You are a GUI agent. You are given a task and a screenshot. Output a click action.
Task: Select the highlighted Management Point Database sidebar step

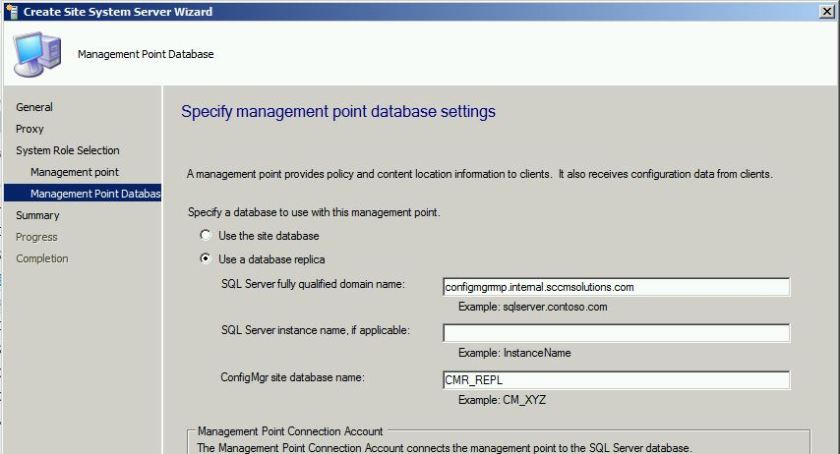(94, 194)
